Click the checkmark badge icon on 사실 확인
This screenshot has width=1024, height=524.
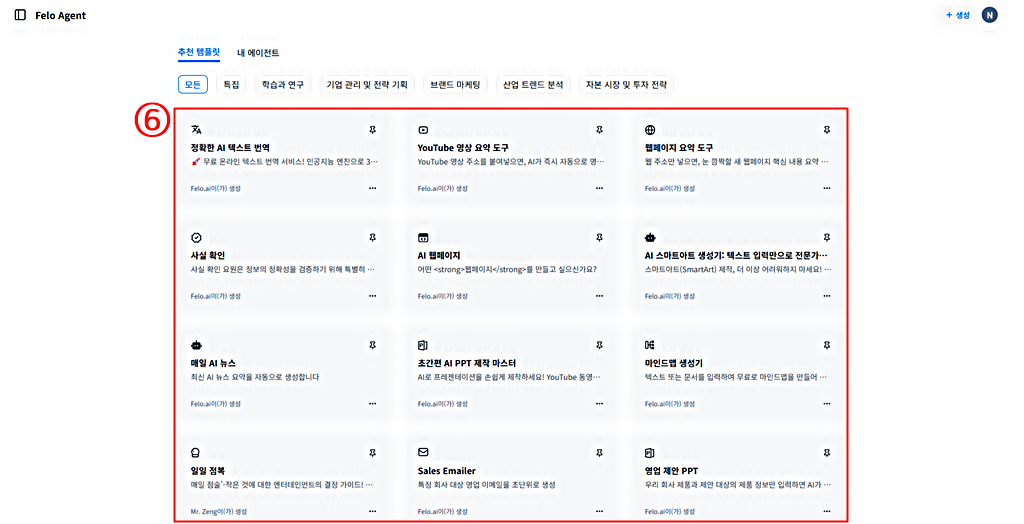[x=196, y=238]
